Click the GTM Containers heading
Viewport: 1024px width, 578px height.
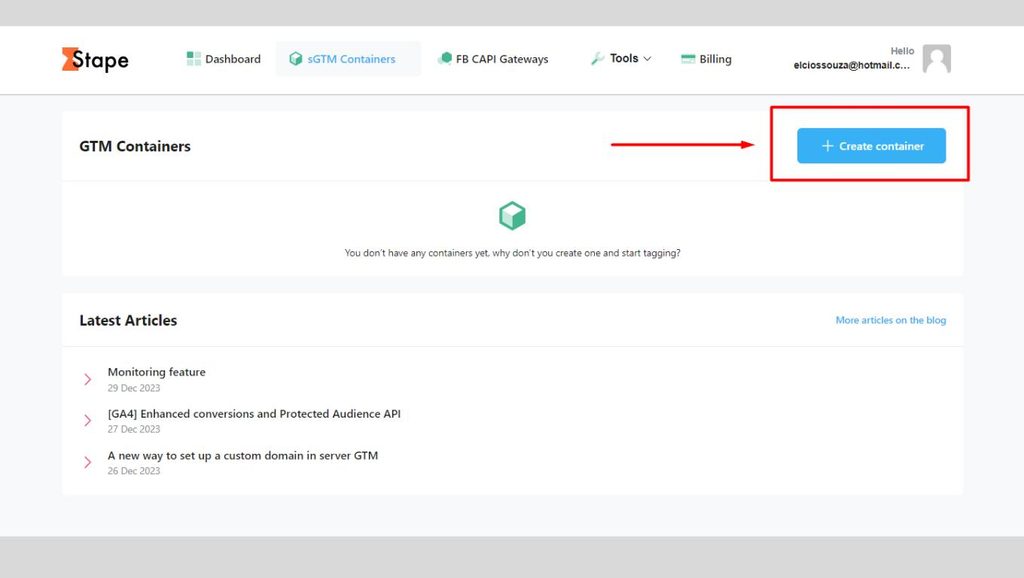(135, 146)
